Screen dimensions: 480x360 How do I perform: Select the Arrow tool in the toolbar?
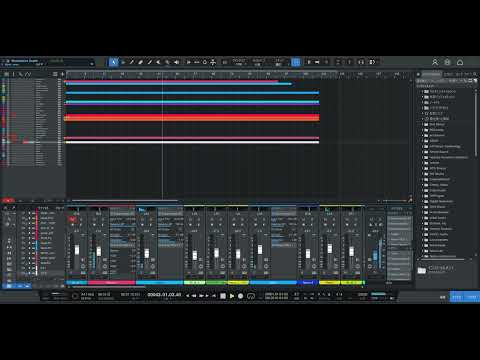[114, 62]
